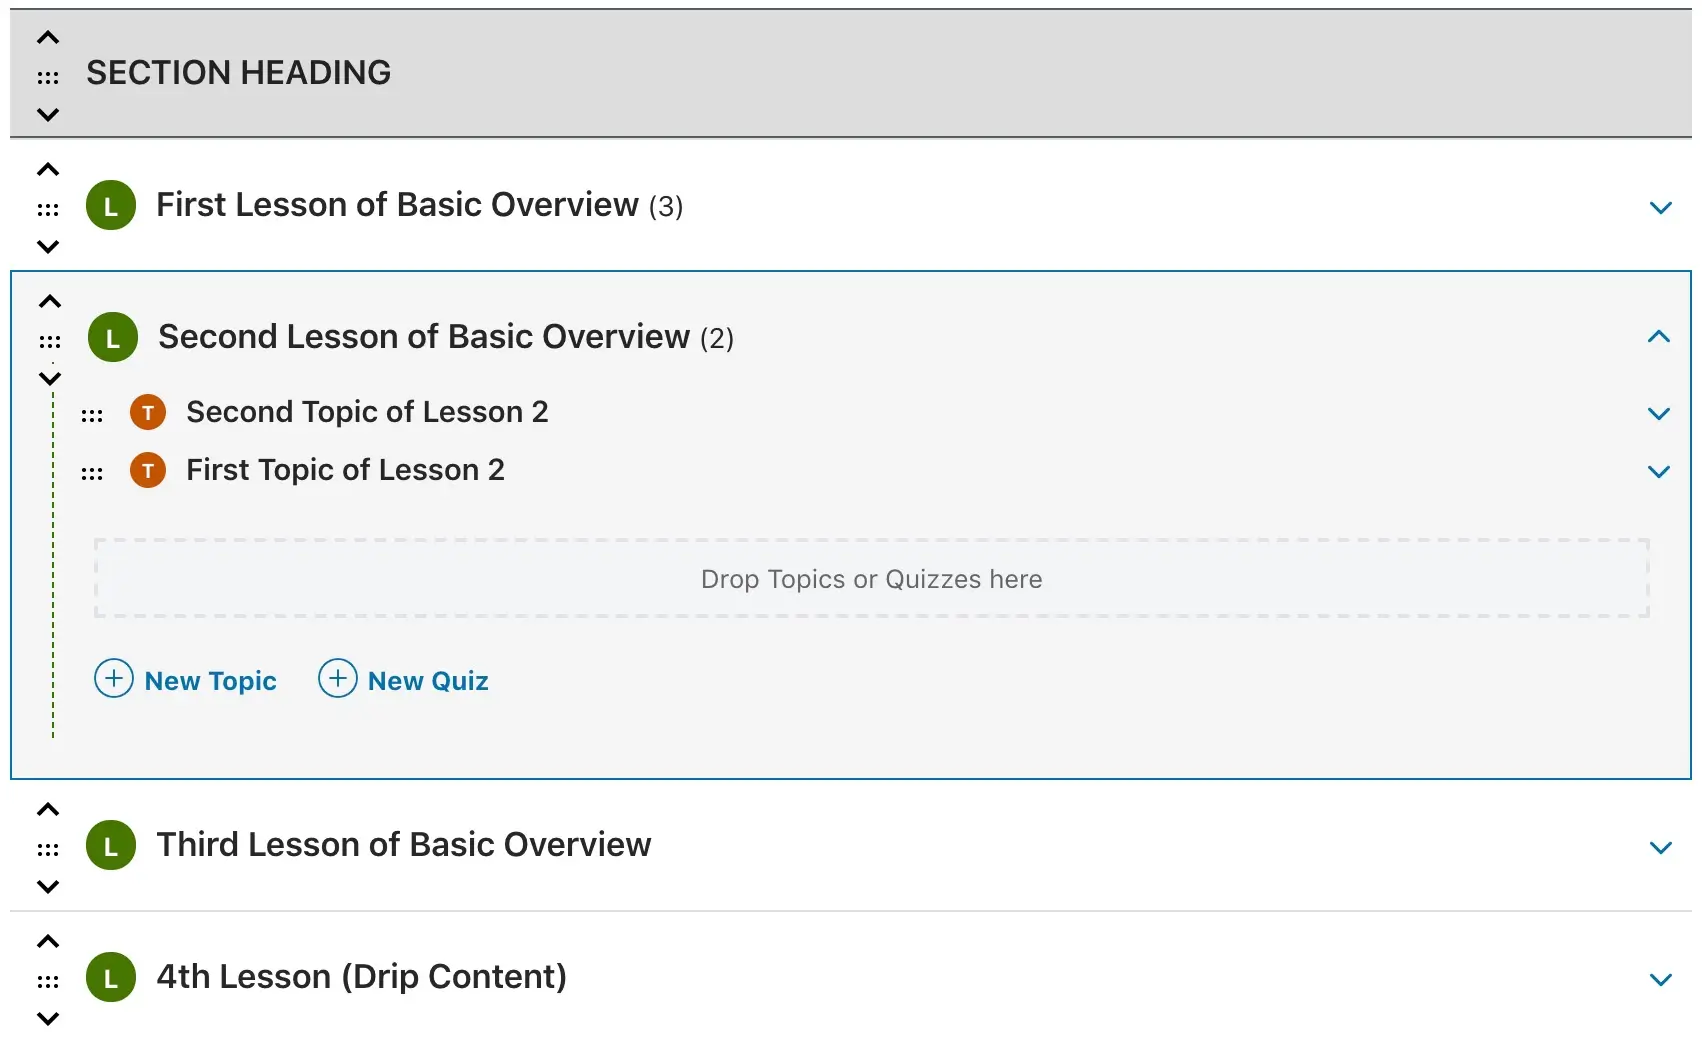Click the Drop Topics or Quizzes here area

pos(871,578)
